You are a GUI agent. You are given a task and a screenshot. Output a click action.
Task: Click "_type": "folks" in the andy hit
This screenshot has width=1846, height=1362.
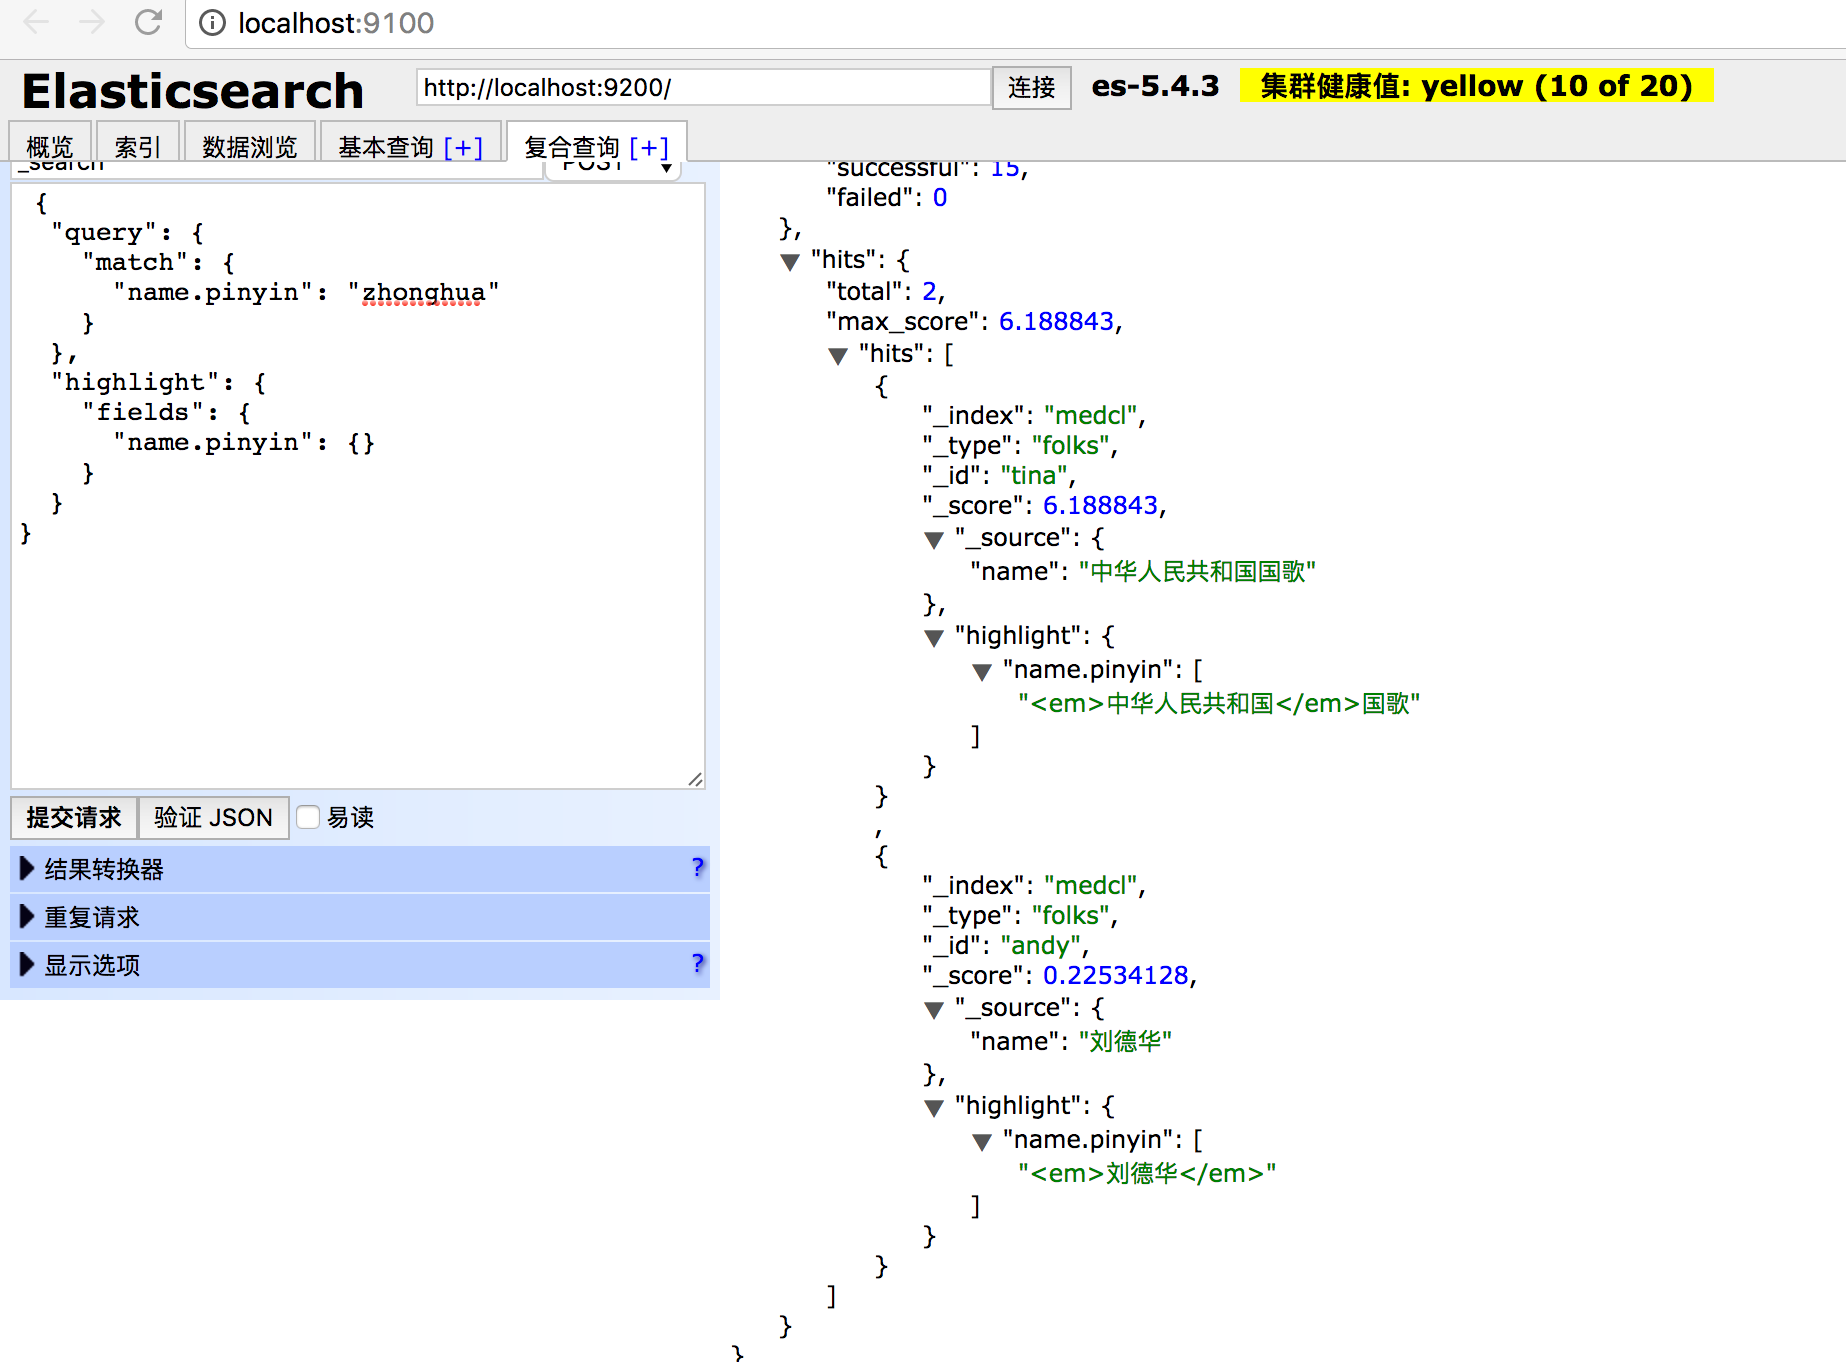point(1020,915)
